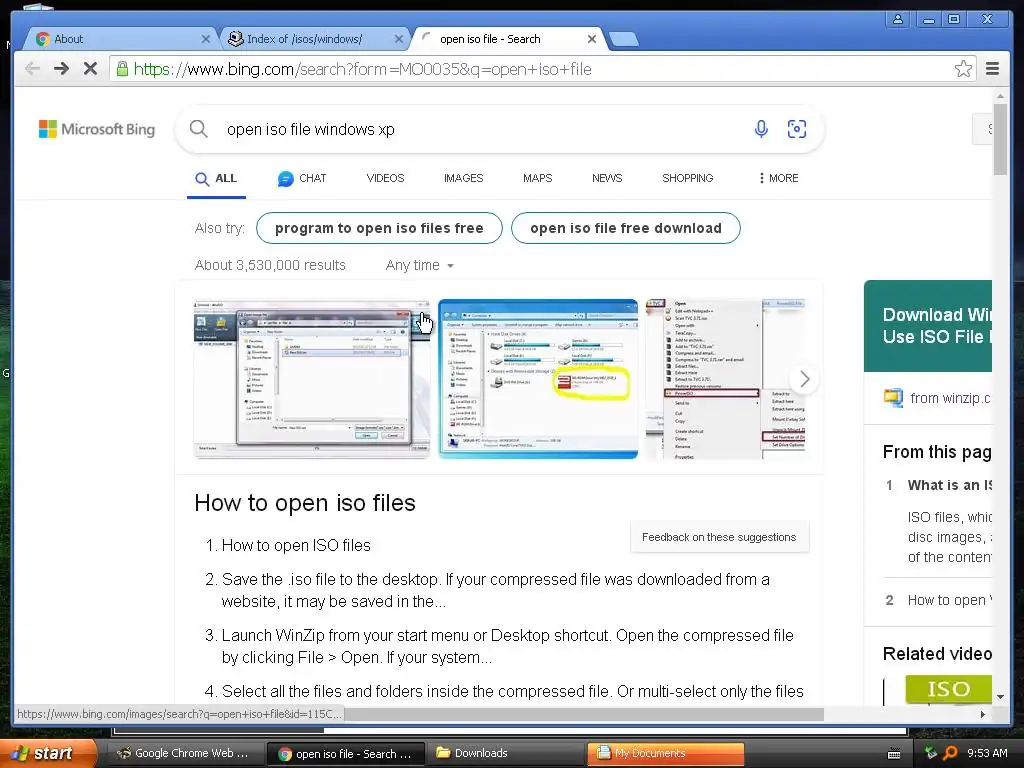Switch to MAPS results
This screenshot has width=1024, height=768.
(537, 178)
